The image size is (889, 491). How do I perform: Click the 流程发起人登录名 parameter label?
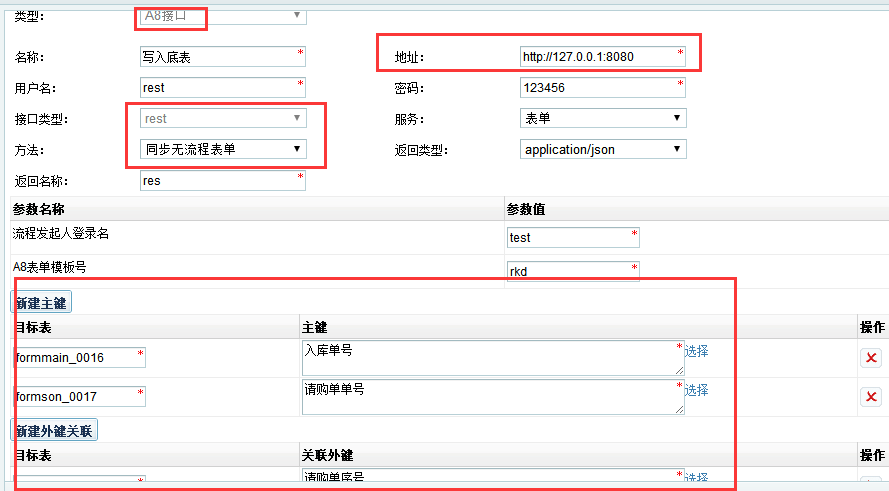tap(61, 234)
